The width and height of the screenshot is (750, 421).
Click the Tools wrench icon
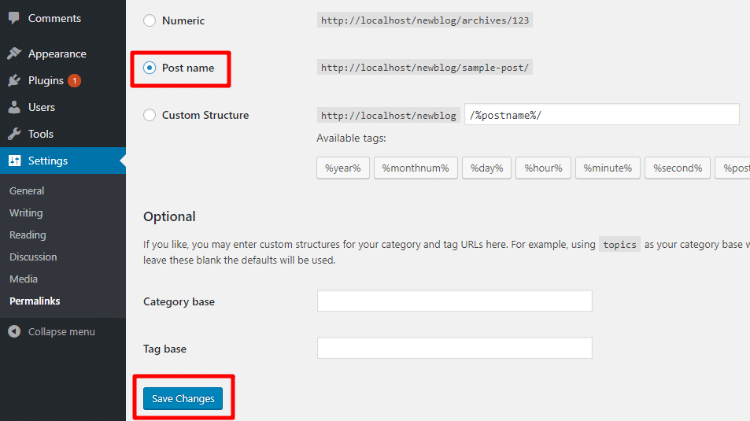14,134
